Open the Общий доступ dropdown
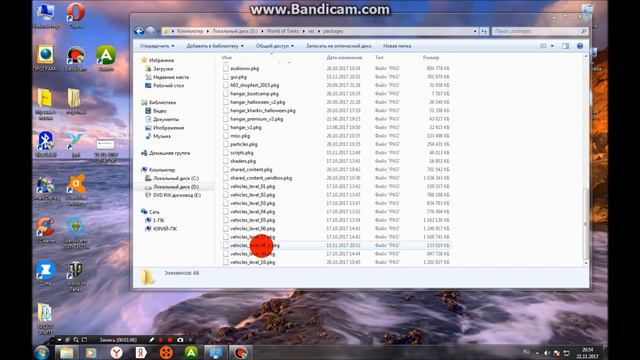Viewport: 640px width, 360px height. (x=275, y=46)
